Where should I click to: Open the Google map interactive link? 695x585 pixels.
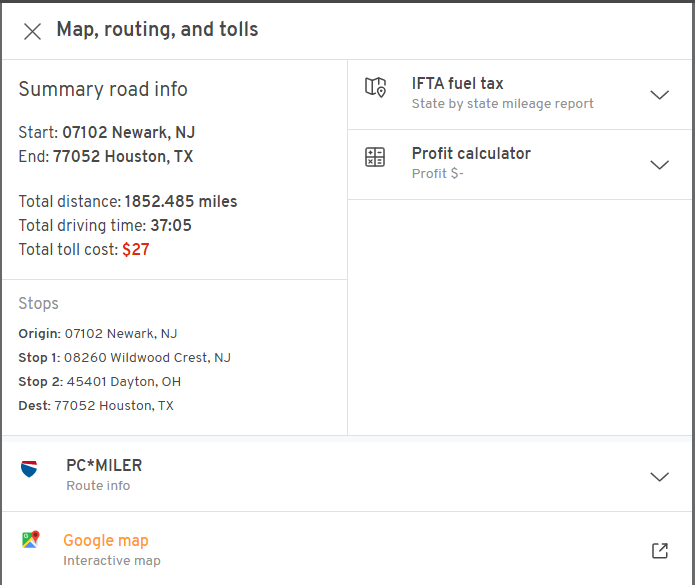click(x=106, y=541)
